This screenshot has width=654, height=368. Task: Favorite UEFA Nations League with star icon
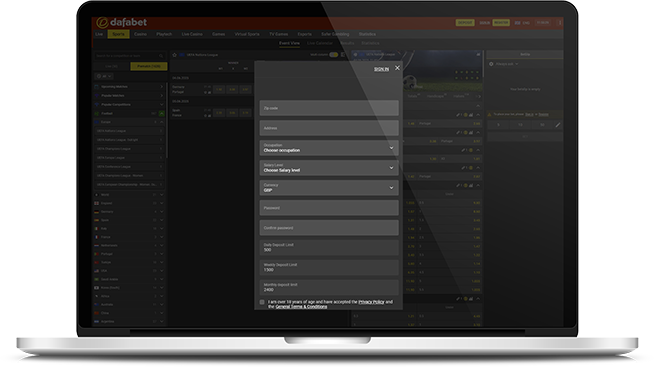pyautogui.click(x=175, y=55)
